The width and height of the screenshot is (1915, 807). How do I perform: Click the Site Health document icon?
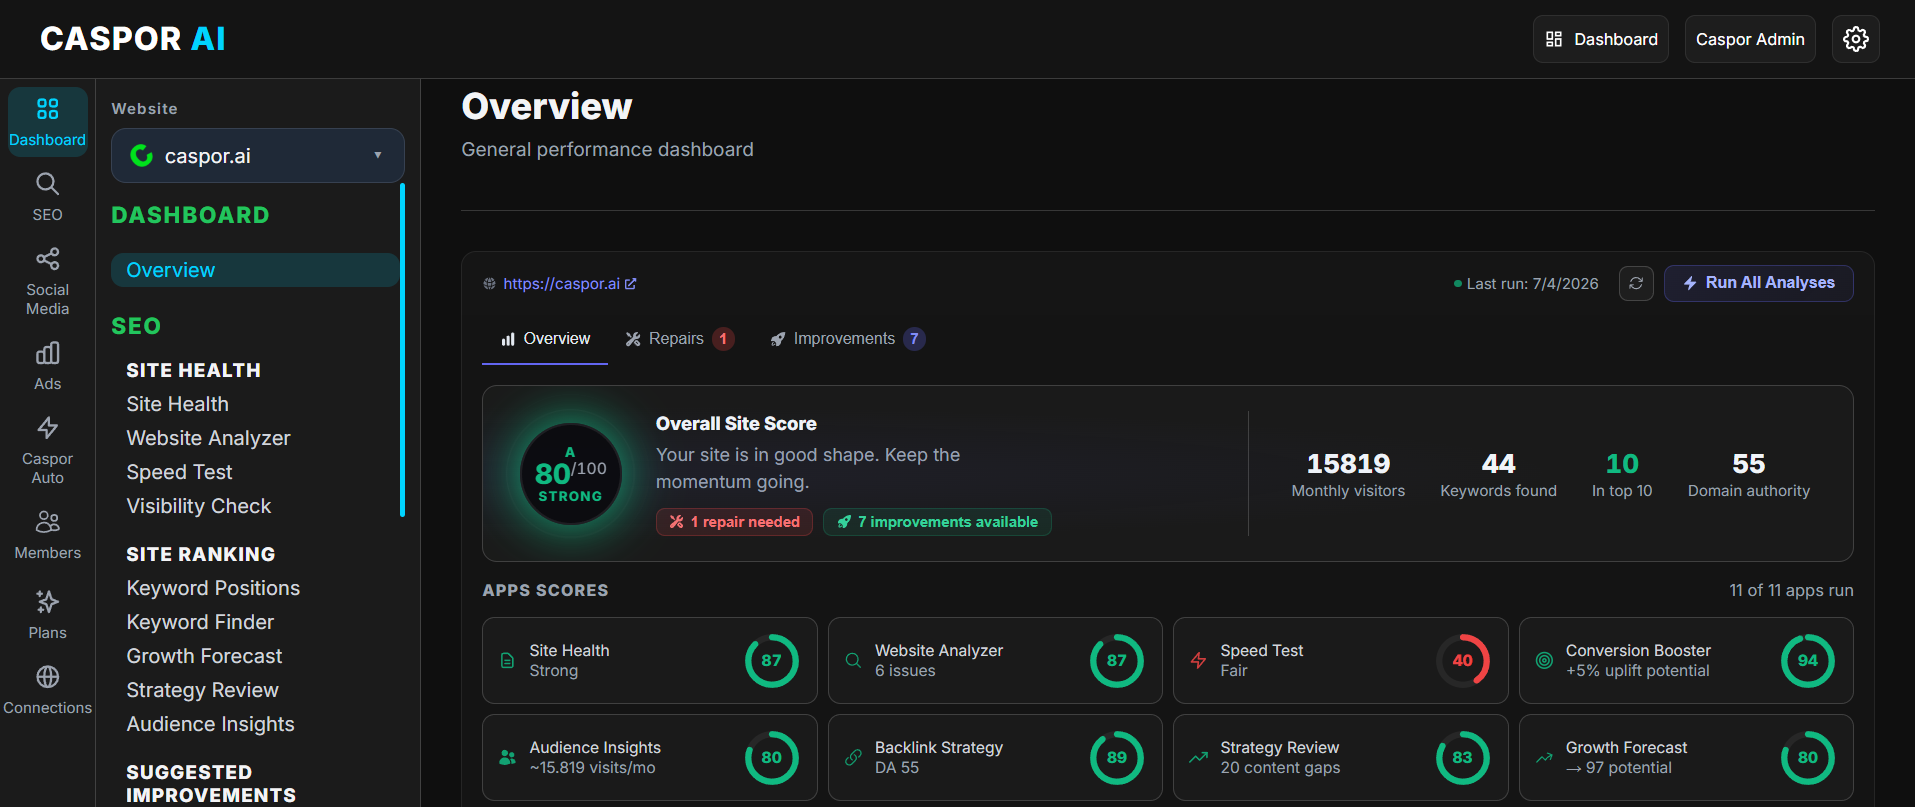[507, 660]
